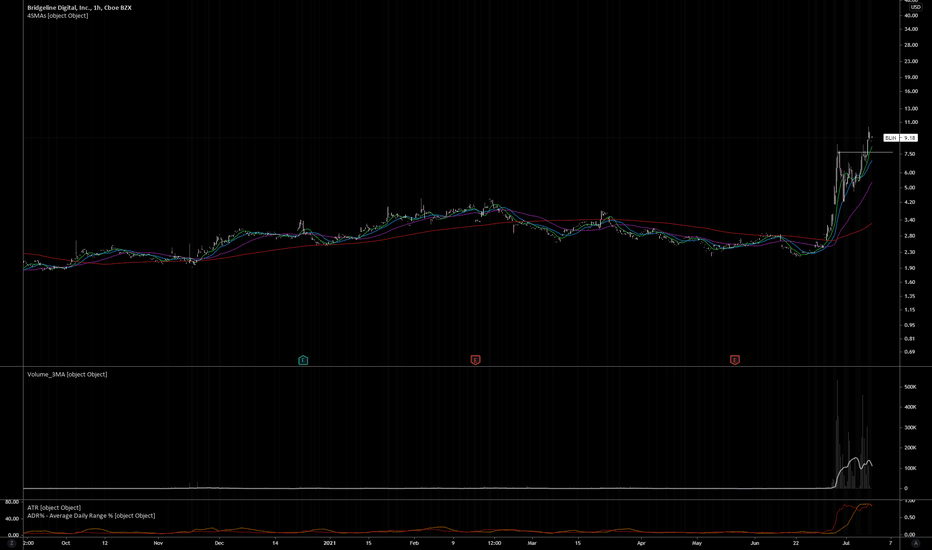Viewport: 932px width, 550px height.
Task: Click the Feb label on time axis
Action: [x=414, y=543]
